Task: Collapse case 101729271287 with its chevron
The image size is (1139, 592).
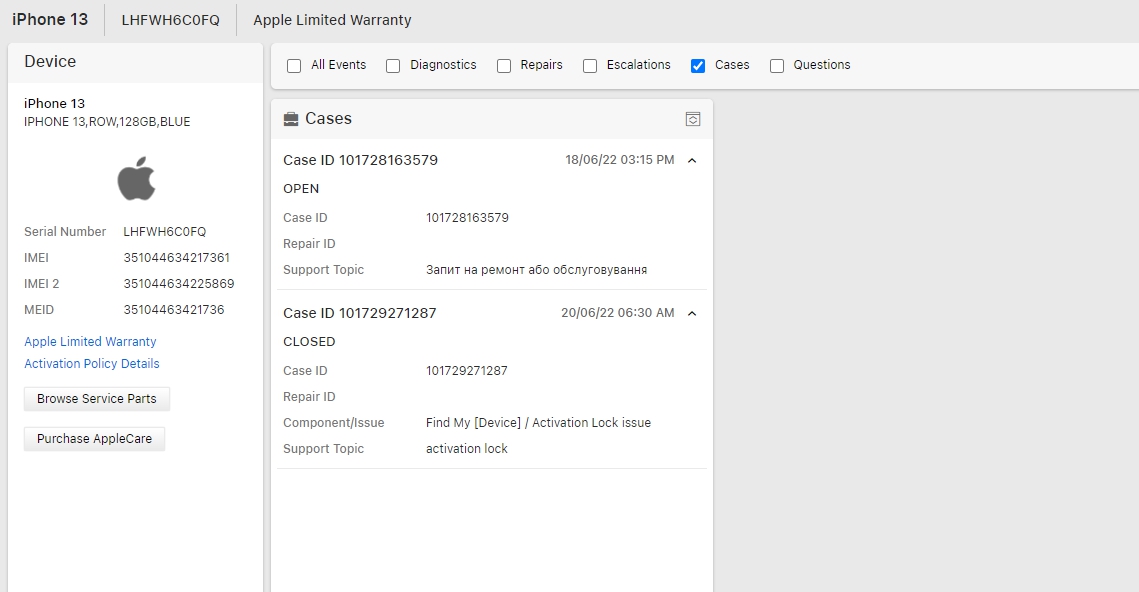Action: pos(692,314)
